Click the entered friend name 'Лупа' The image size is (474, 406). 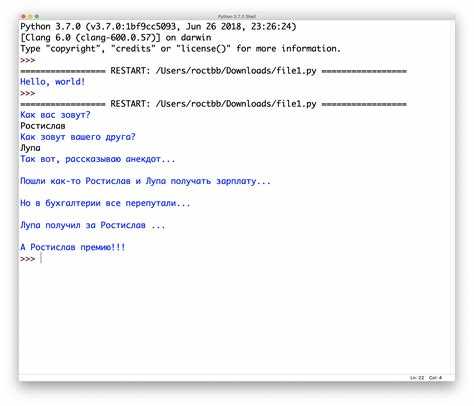click(x=30, y=148)
